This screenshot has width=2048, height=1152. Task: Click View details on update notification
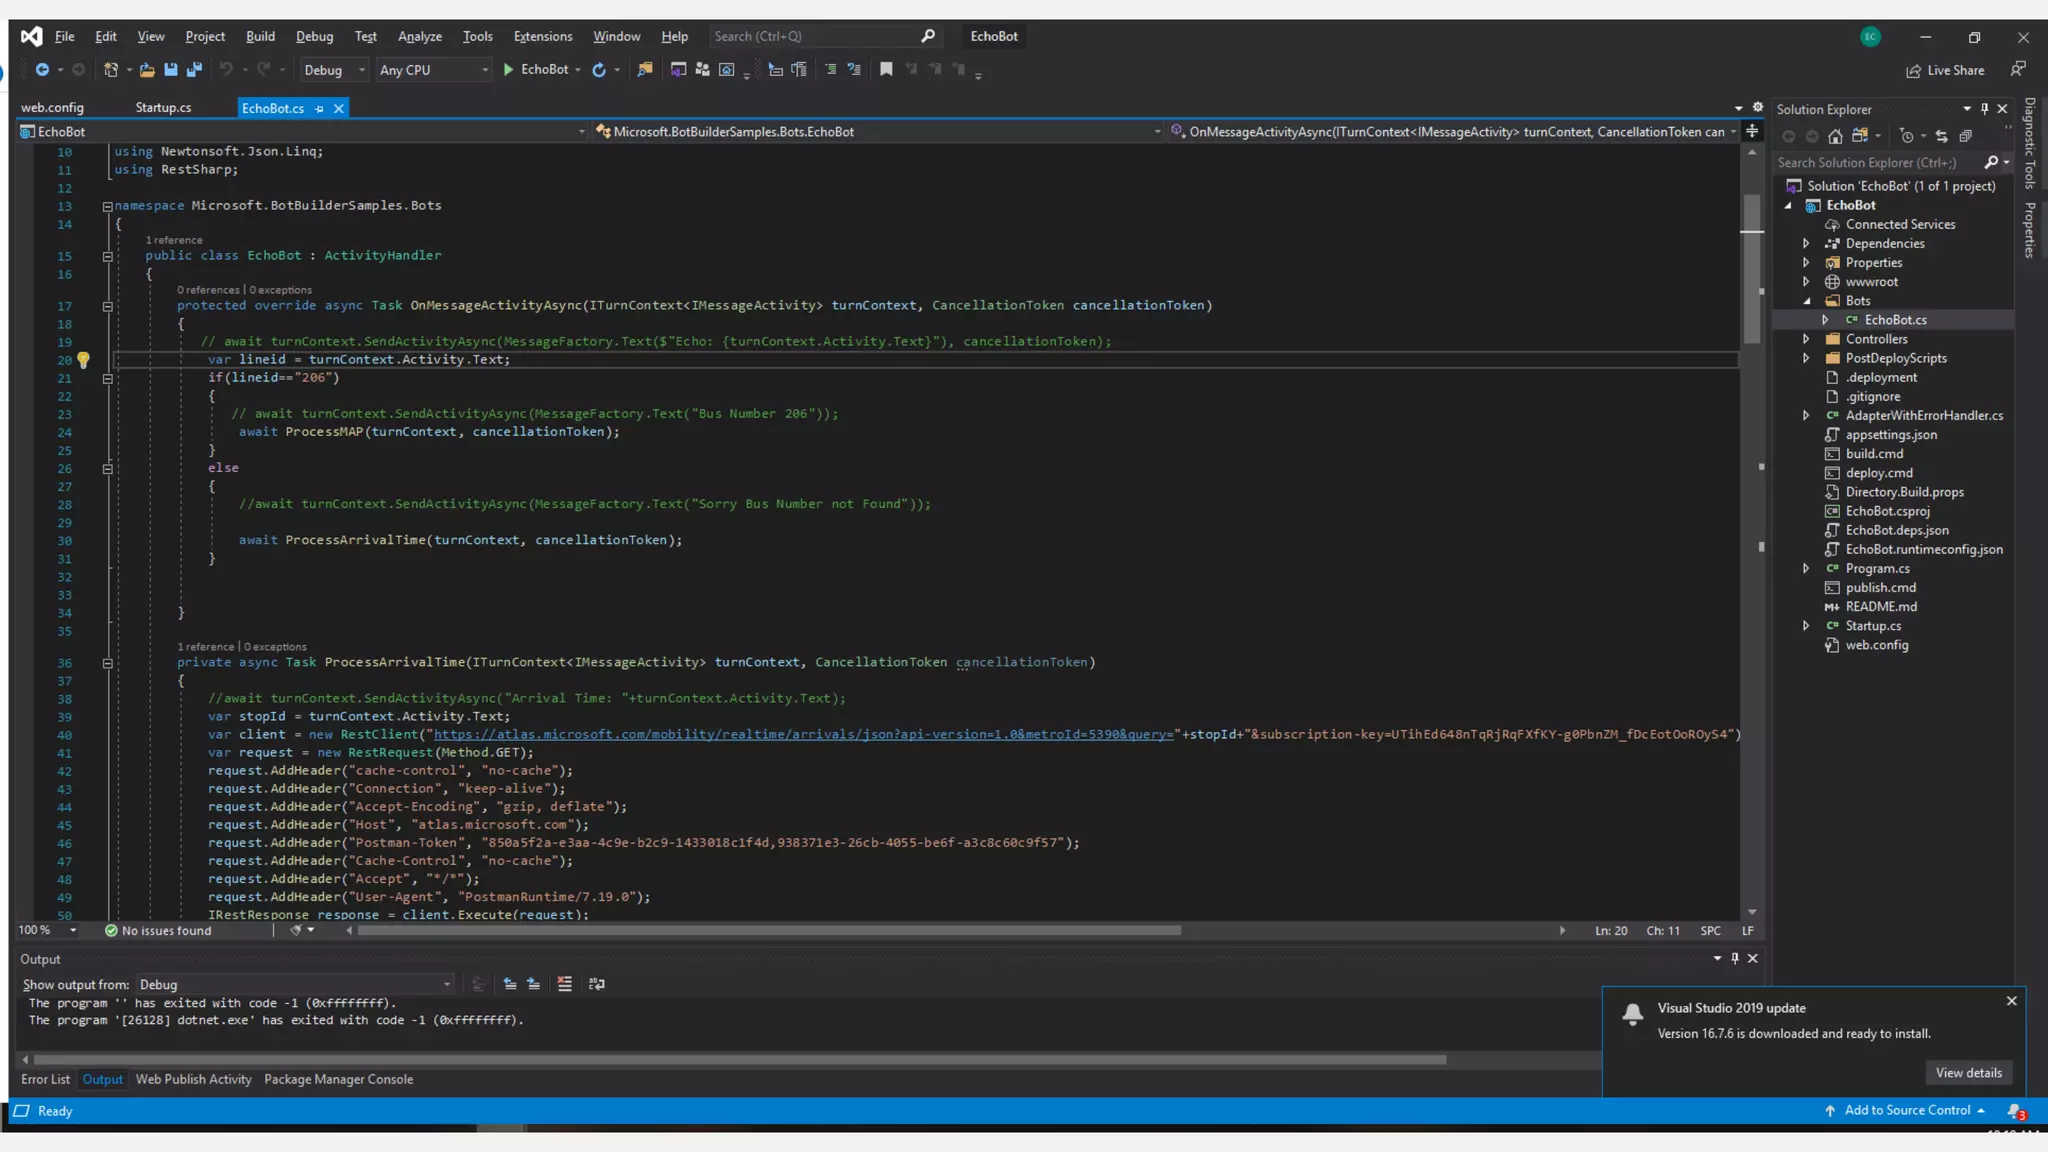1967,1073
